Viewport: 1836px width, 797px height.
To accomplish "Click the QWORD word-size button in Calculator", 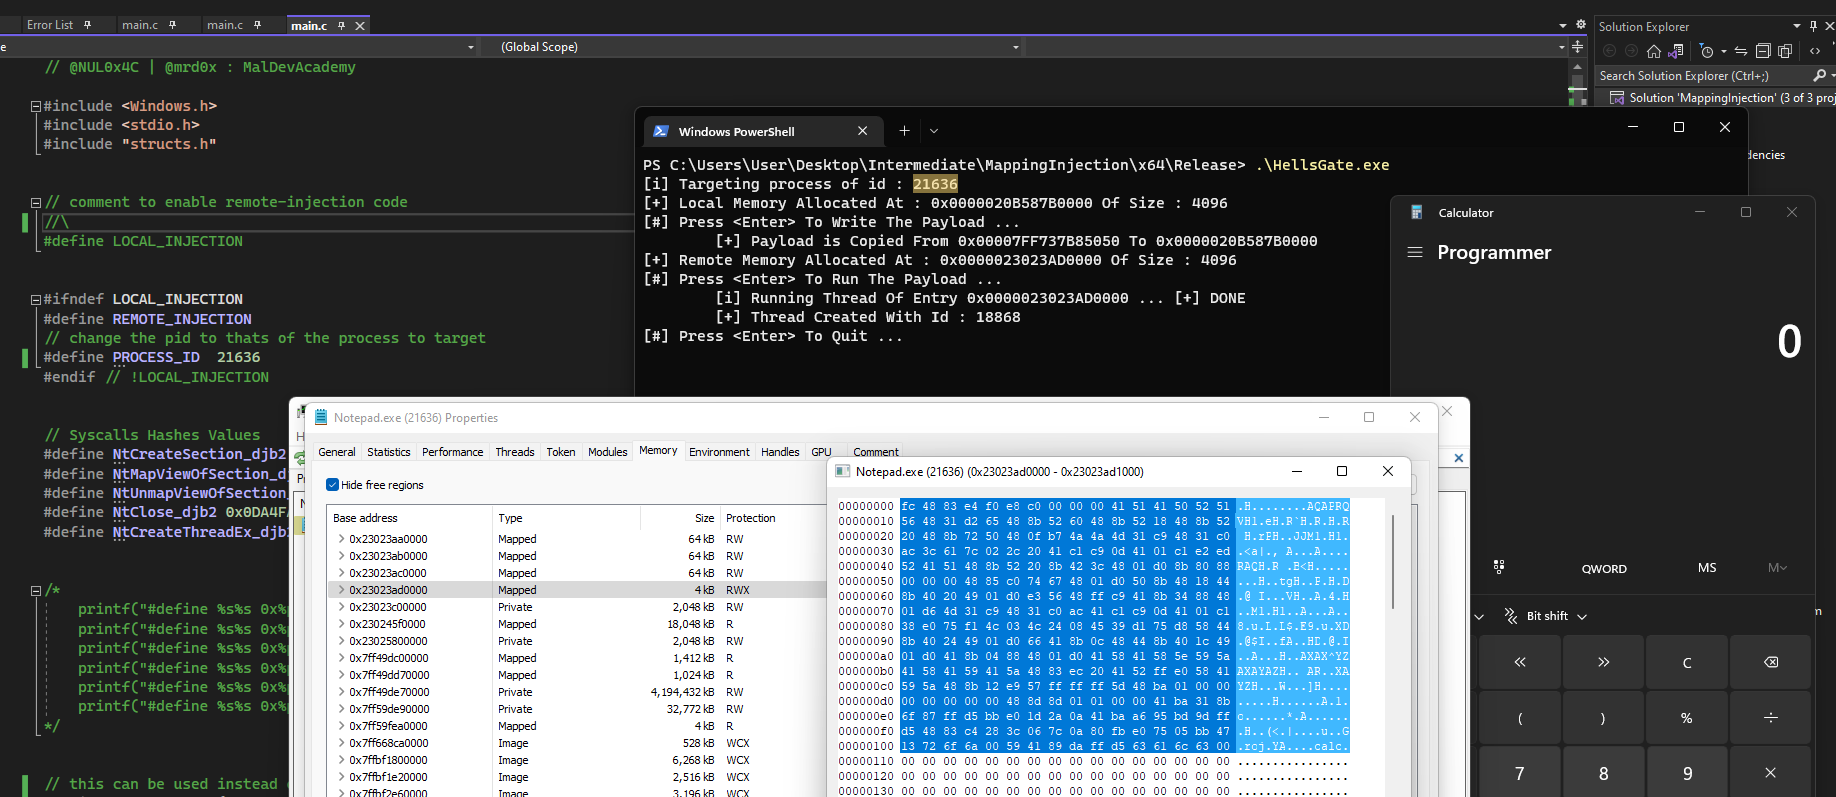I will [1604, 568].
